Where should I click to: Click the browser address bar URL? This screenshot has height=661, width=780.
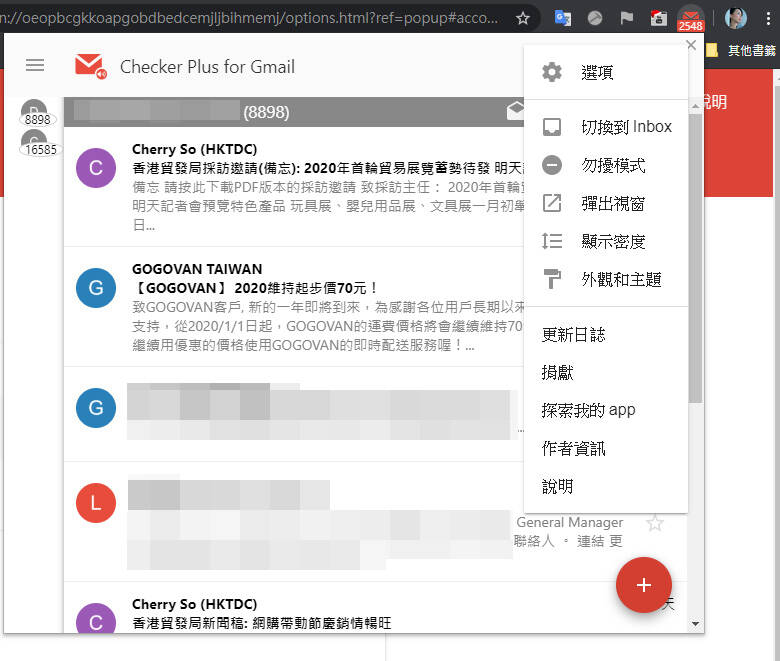pyautogui.click(x=249, y=18)
